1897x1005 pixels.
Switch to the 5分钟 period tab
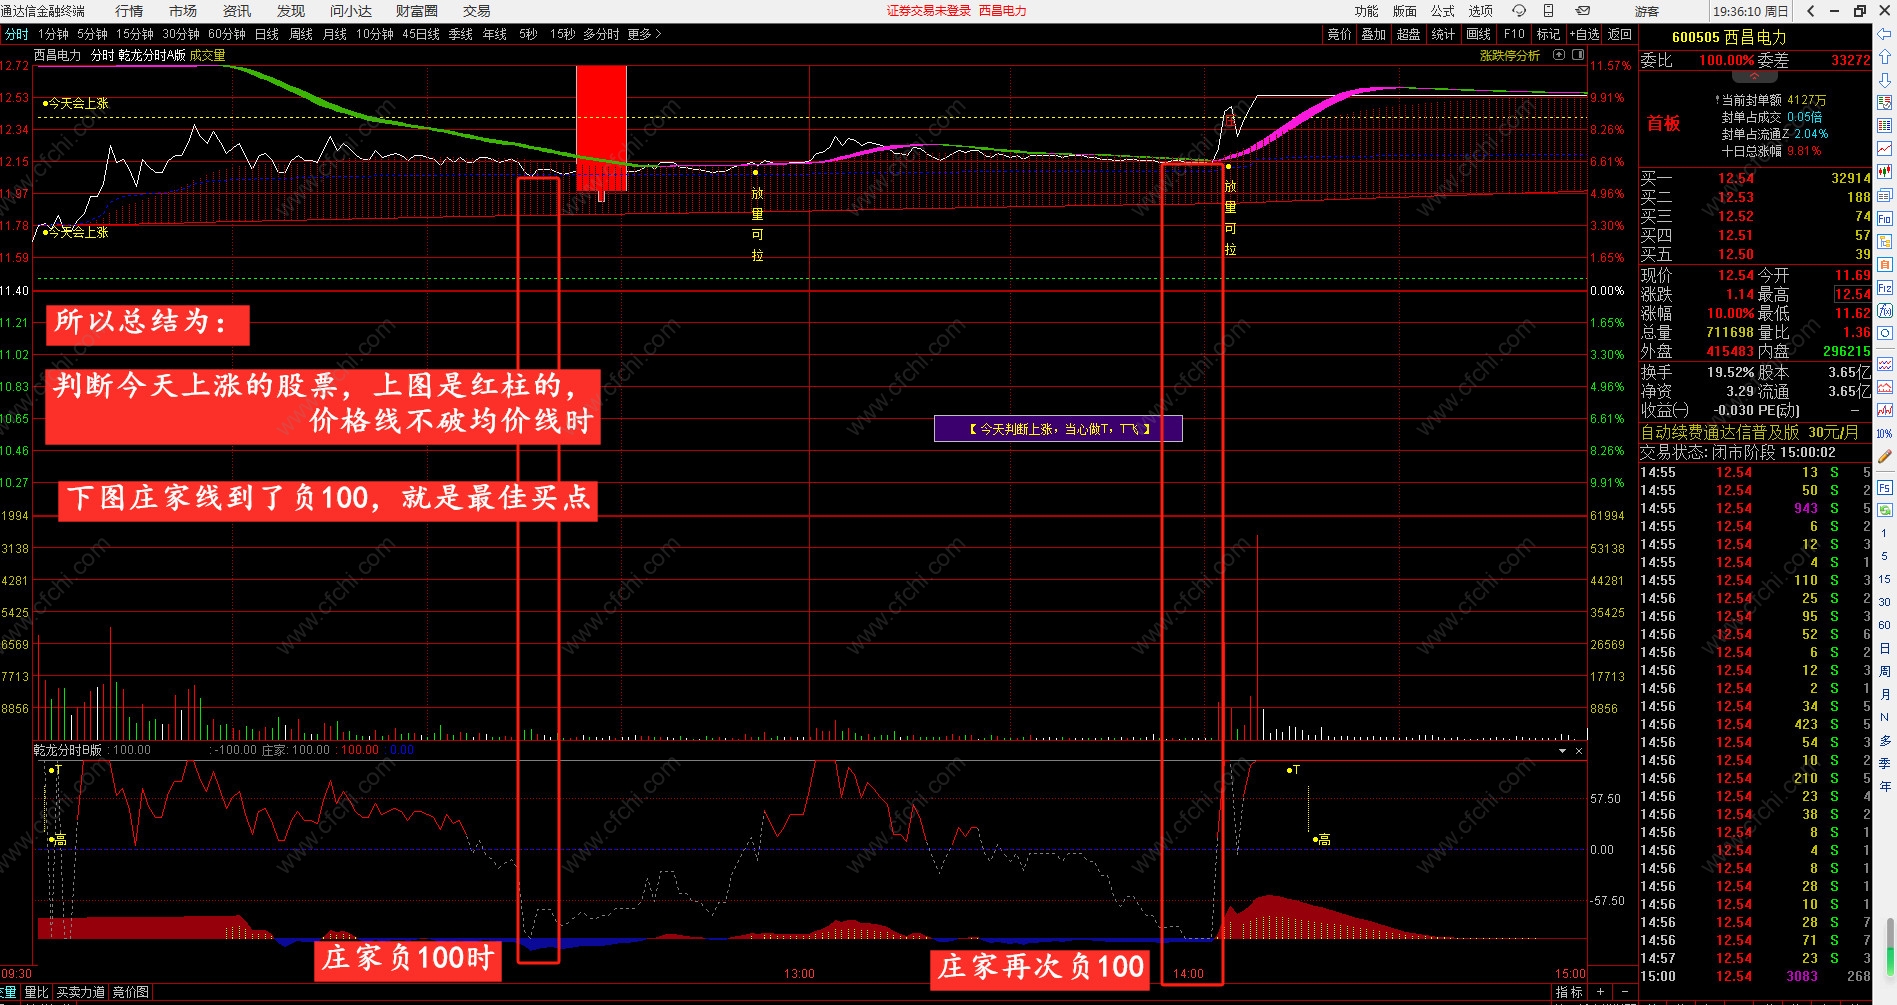point(92,34)
